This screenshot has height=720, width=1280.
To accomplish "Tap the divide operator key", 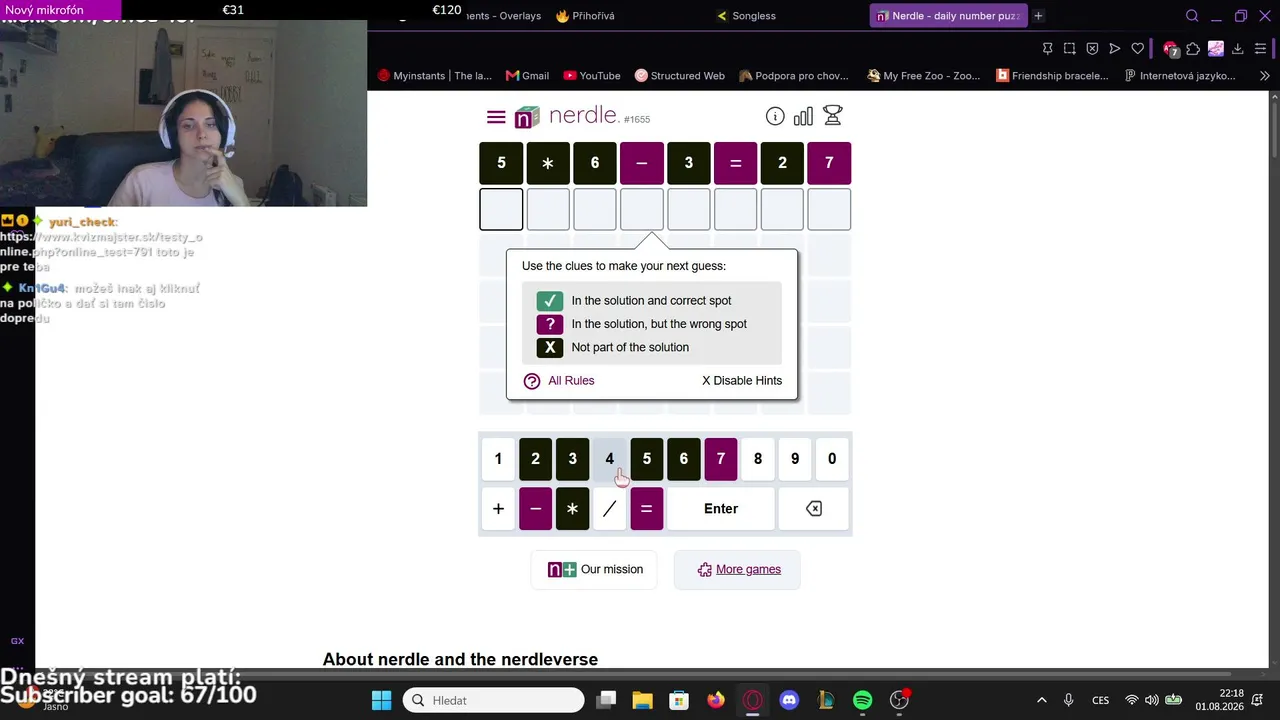I will click(x=609, y=509).
